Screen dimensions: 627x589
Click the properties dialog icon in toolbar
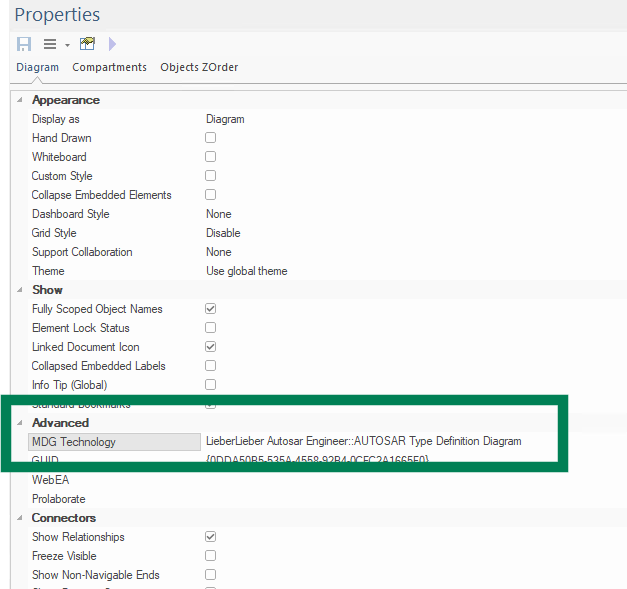[88, 44]
